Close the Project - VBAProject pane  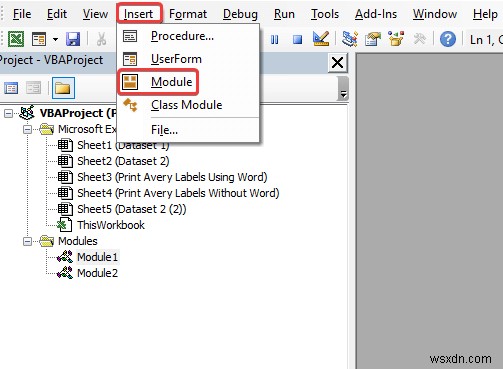(337, 62)
